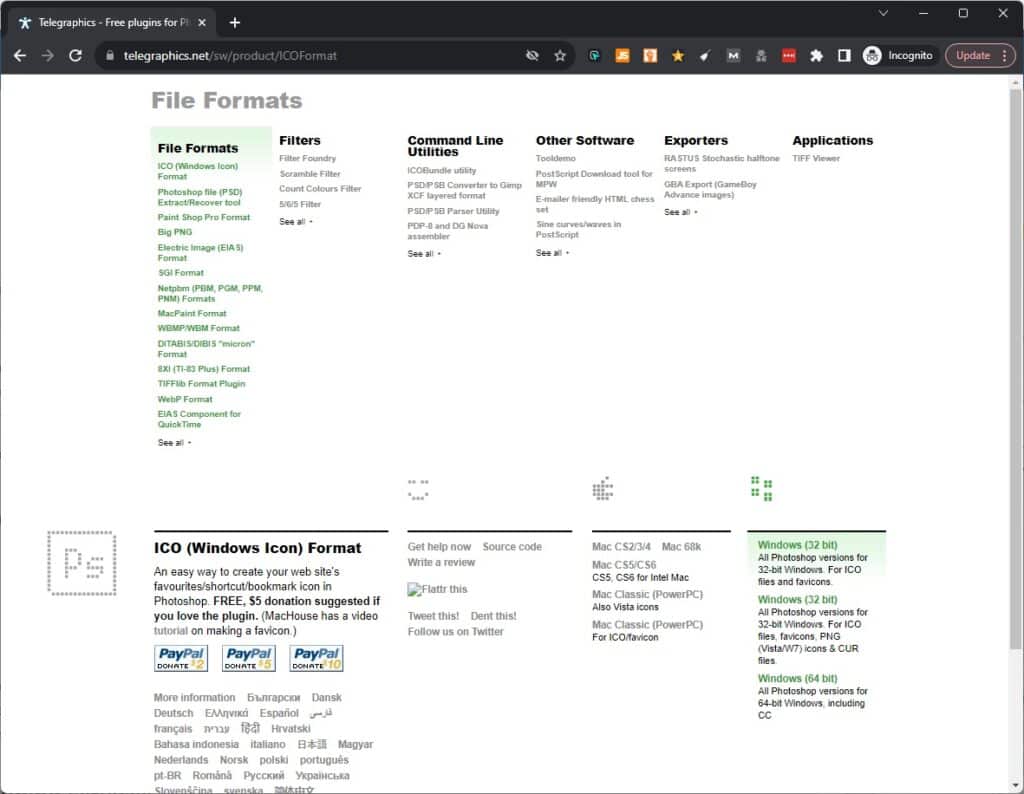The width and height of the screenshot is (1024, 794).
Task: Click the Write a review link
Action: (x=441, y=563)
